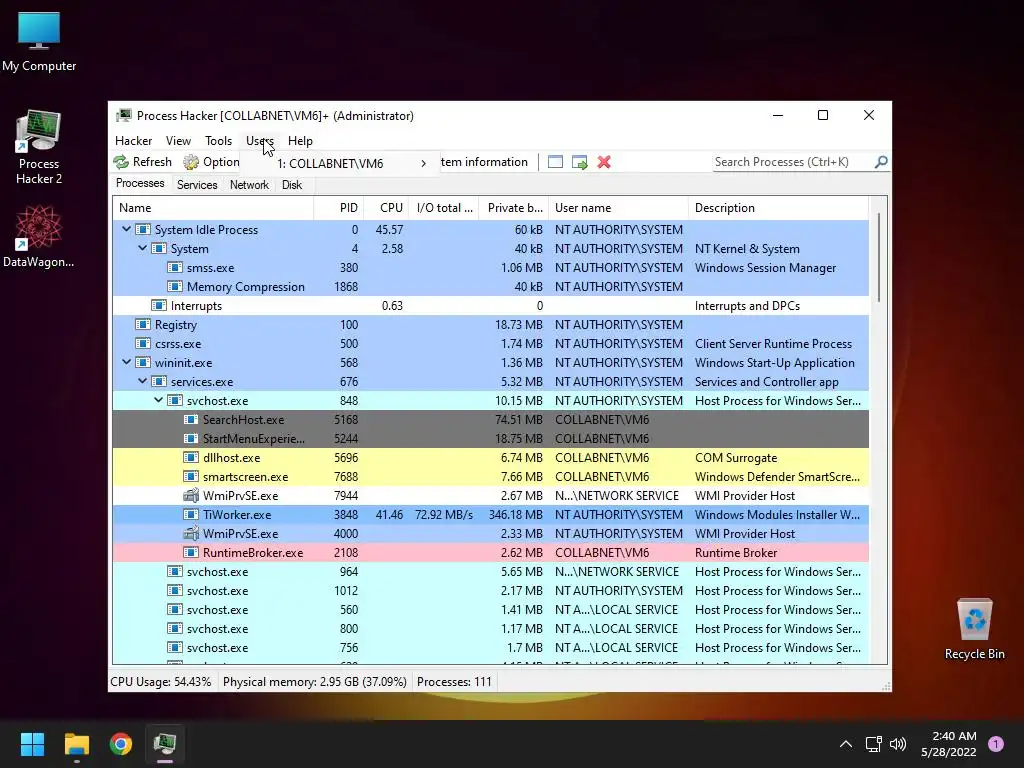
Task: Switch to the Services tab
Action: coord(197,185)
